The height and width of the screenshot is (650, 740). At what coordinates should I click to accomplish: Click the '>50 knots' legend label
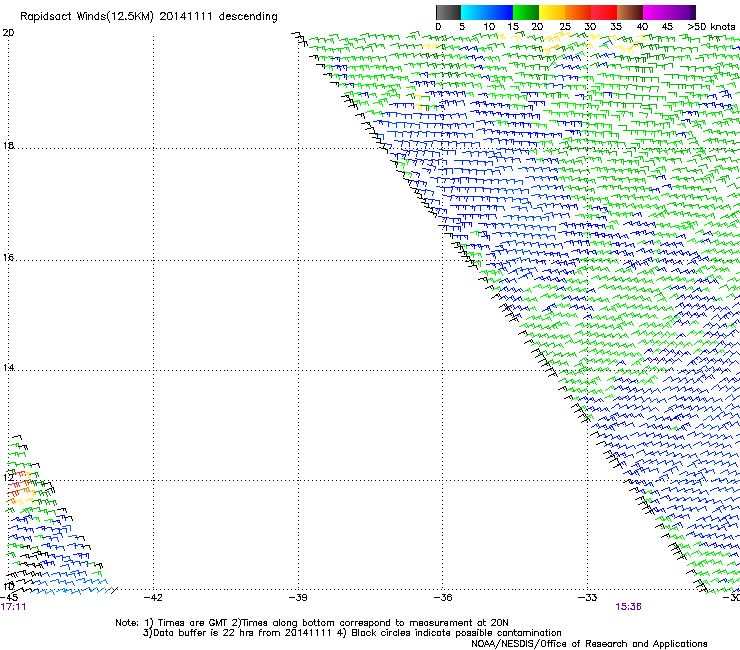711,27
